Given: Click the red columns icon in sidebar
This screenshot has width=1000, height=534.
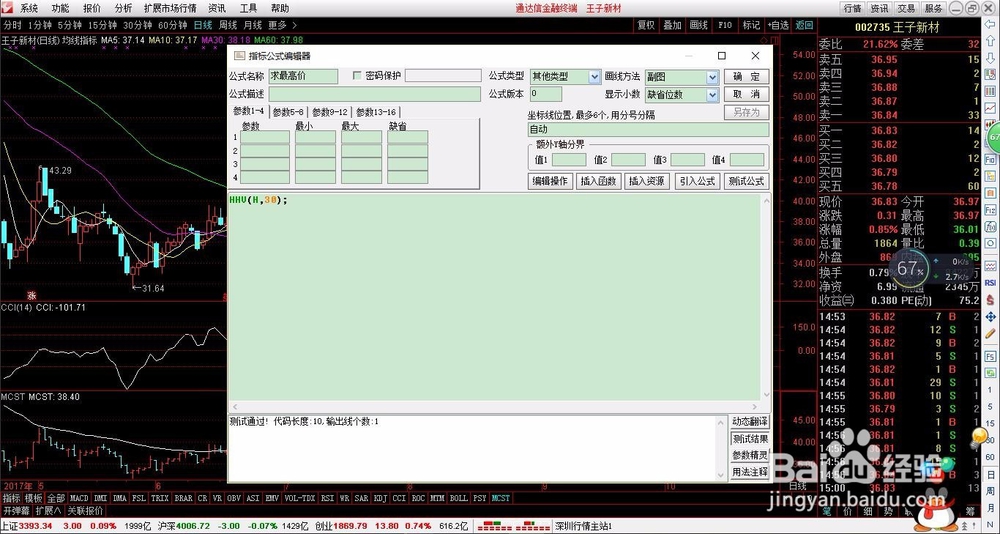Looking at the screenshot, I should 990,91.
